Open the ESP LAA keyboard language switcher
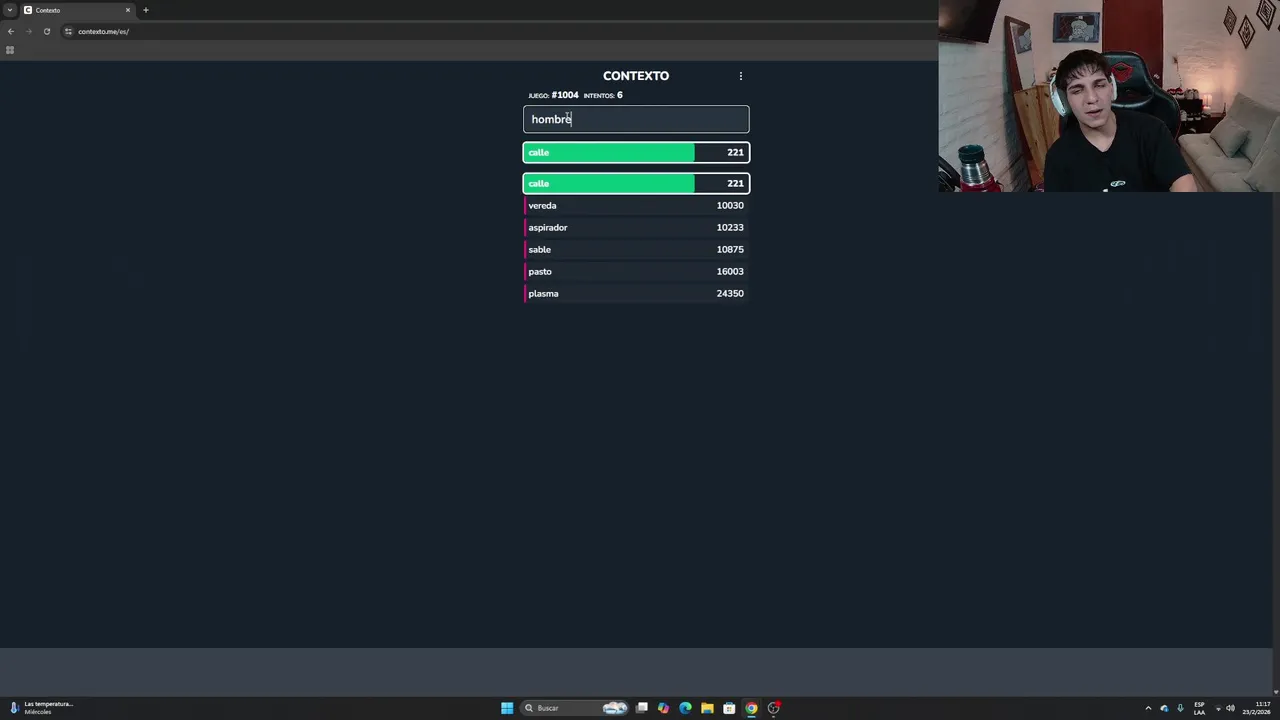Image resolution: width=1280 pixels, height=720 pixels. click(x=1199, y=708)
